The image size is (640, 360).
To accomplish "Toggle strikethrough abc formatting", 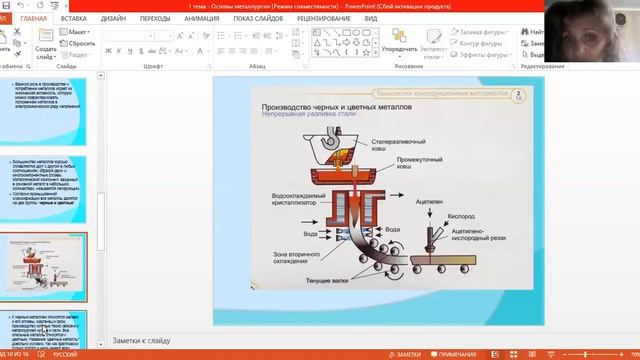I will tap(152, 51).
